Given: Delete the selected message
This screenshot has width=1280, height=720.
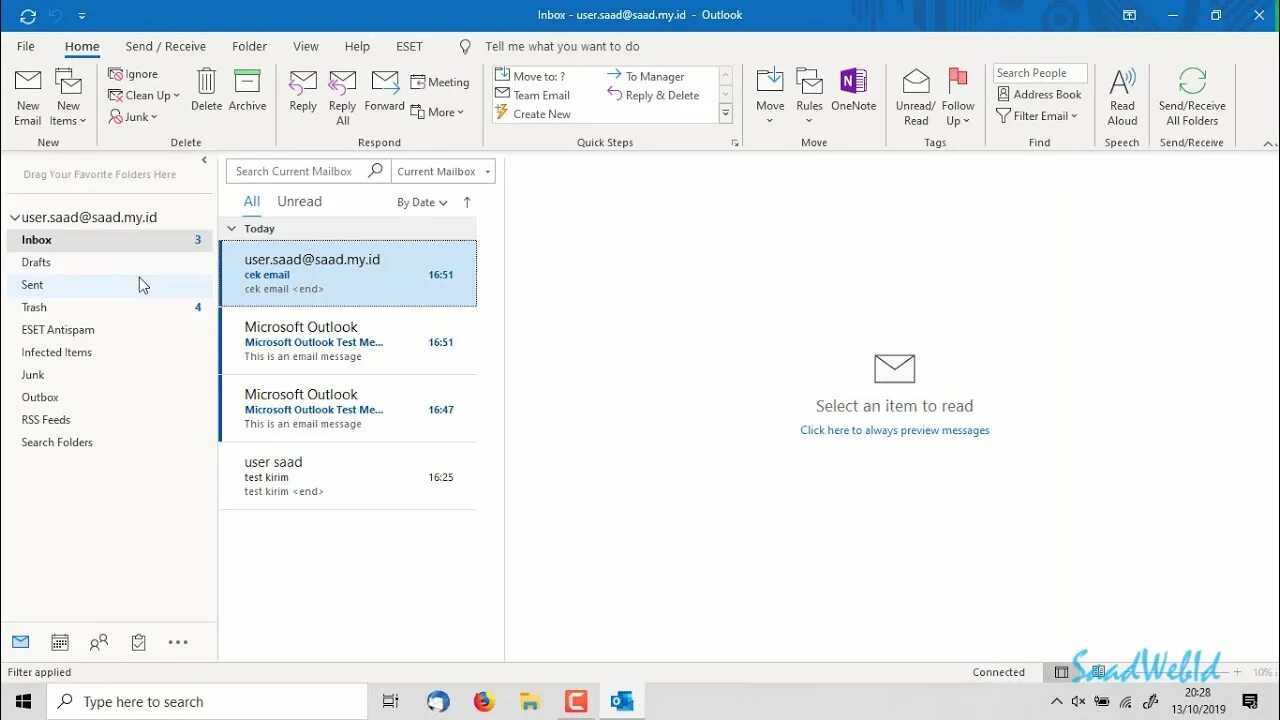Looking at the screenshot, I should click(x=206, y=91).
